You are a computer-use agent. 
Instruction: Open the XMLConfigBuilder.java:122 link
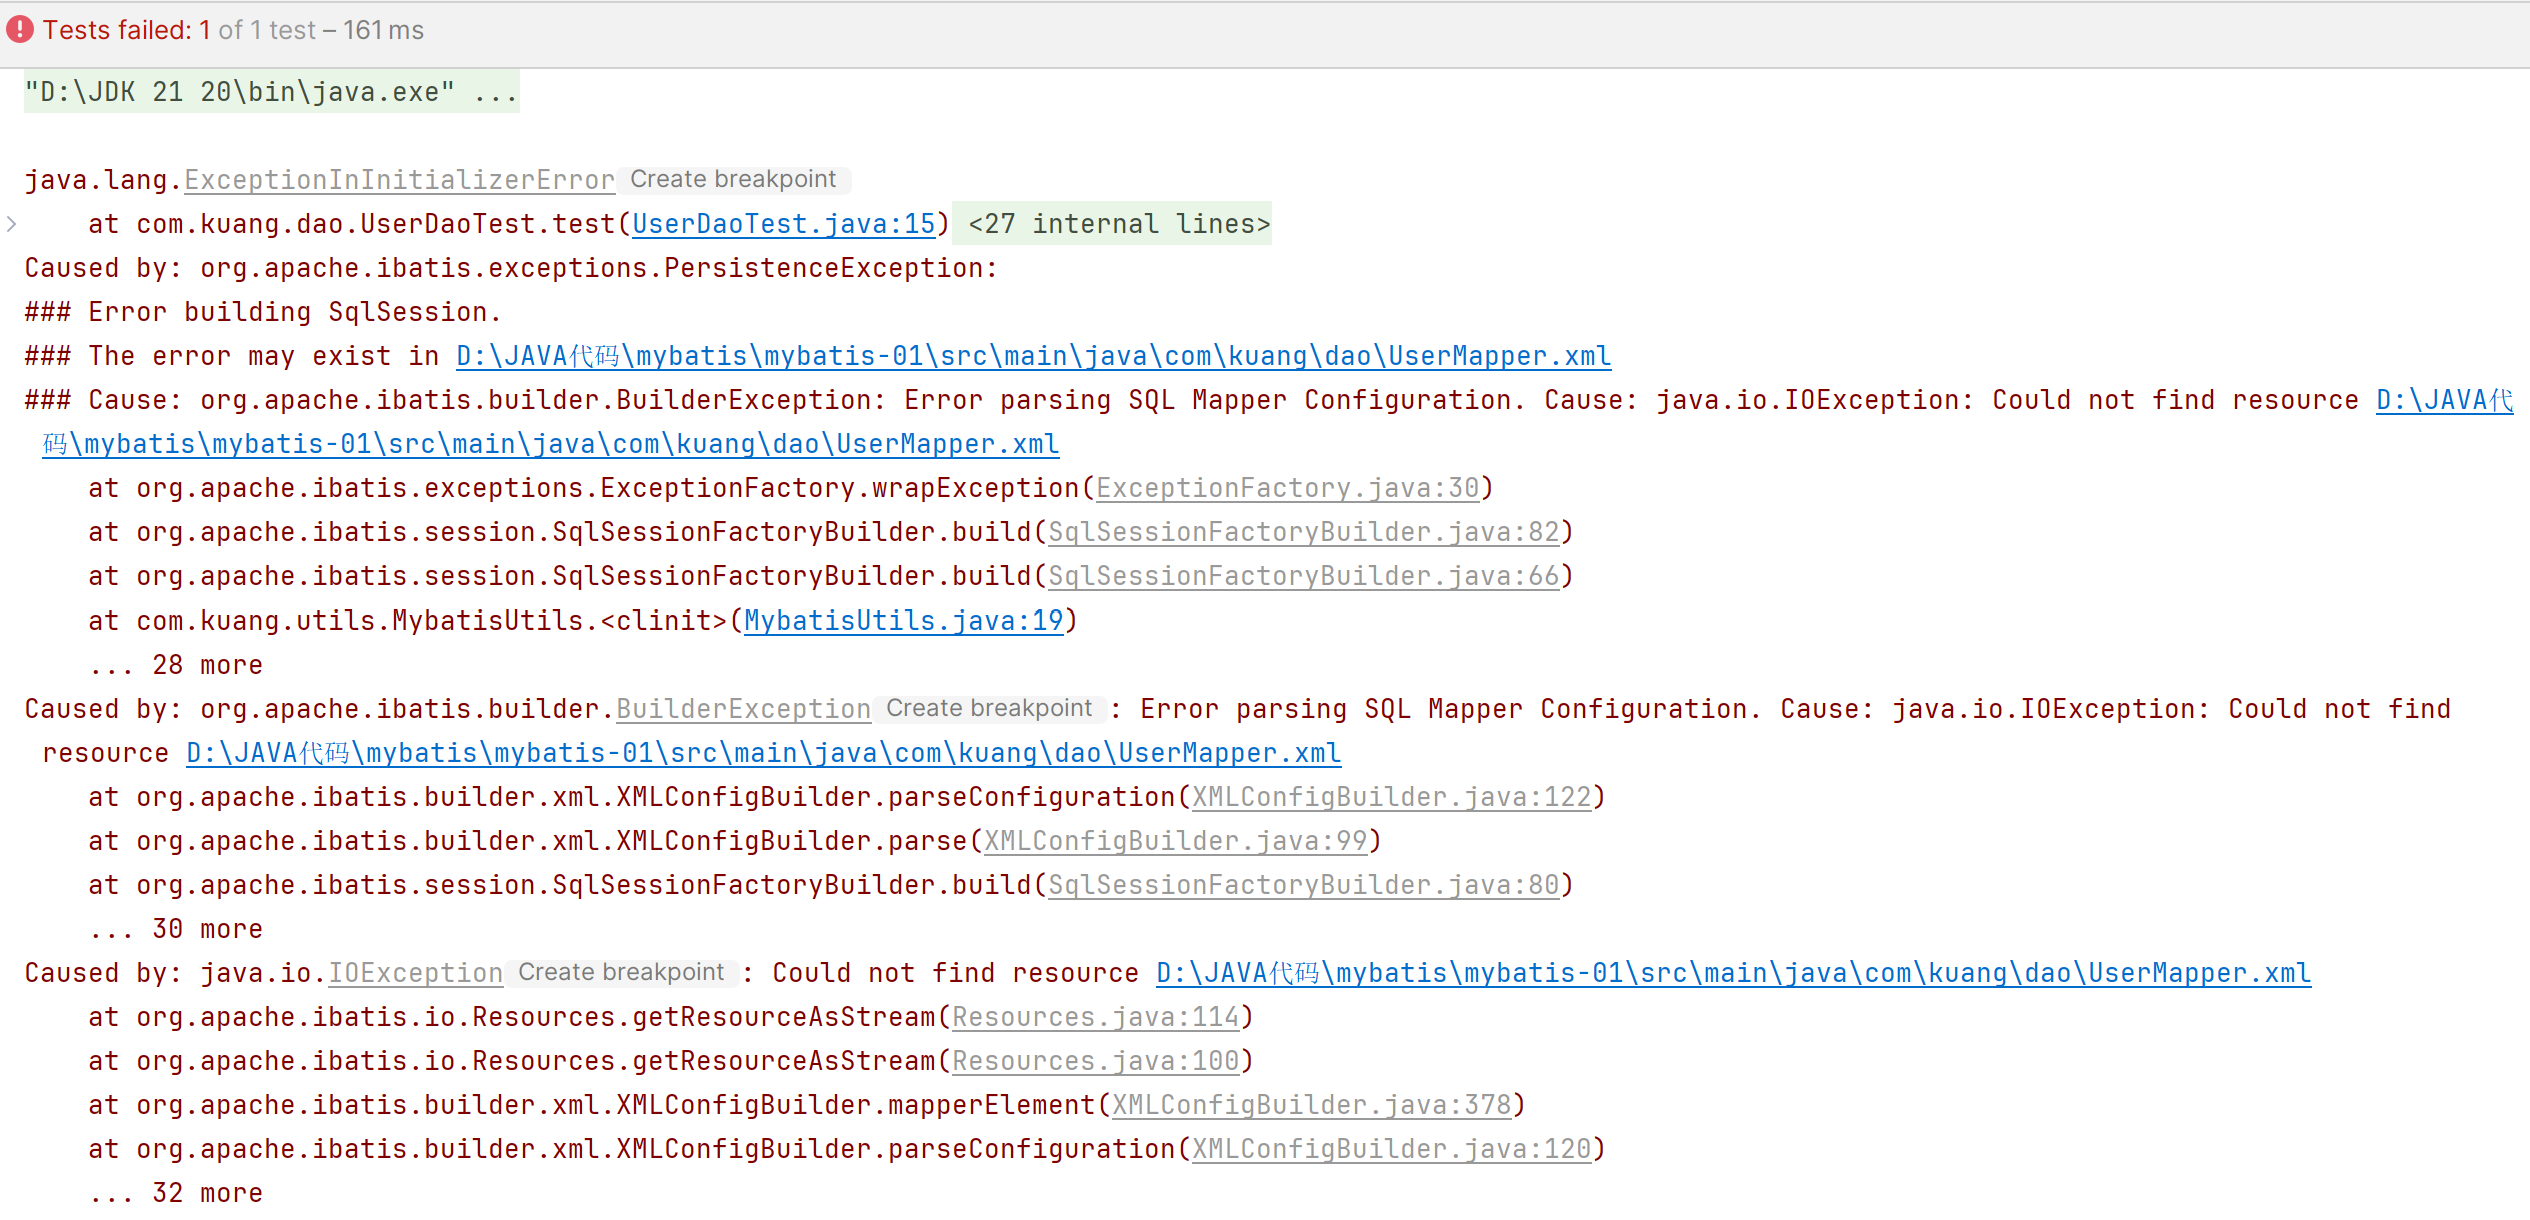coord(1391,797)
